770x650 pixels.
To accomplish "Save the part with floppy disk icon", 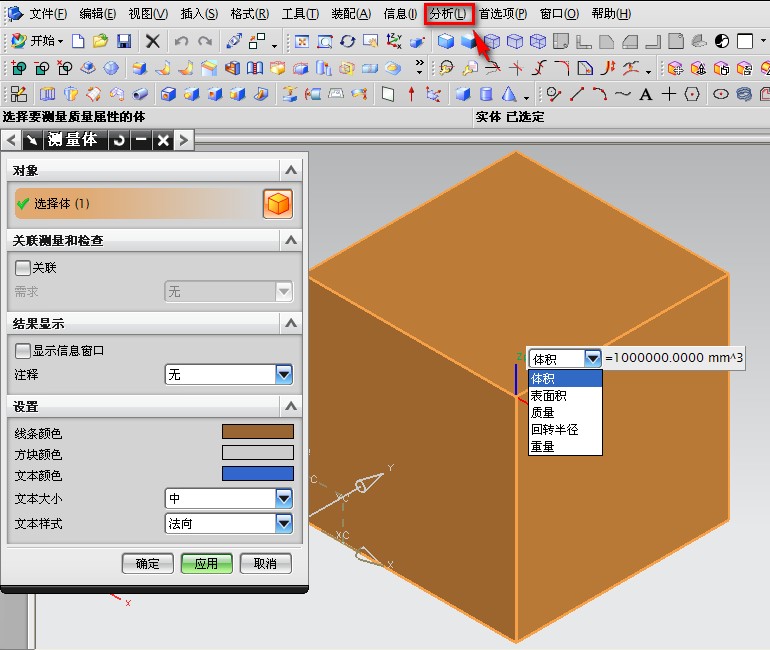I will (124, 41).
